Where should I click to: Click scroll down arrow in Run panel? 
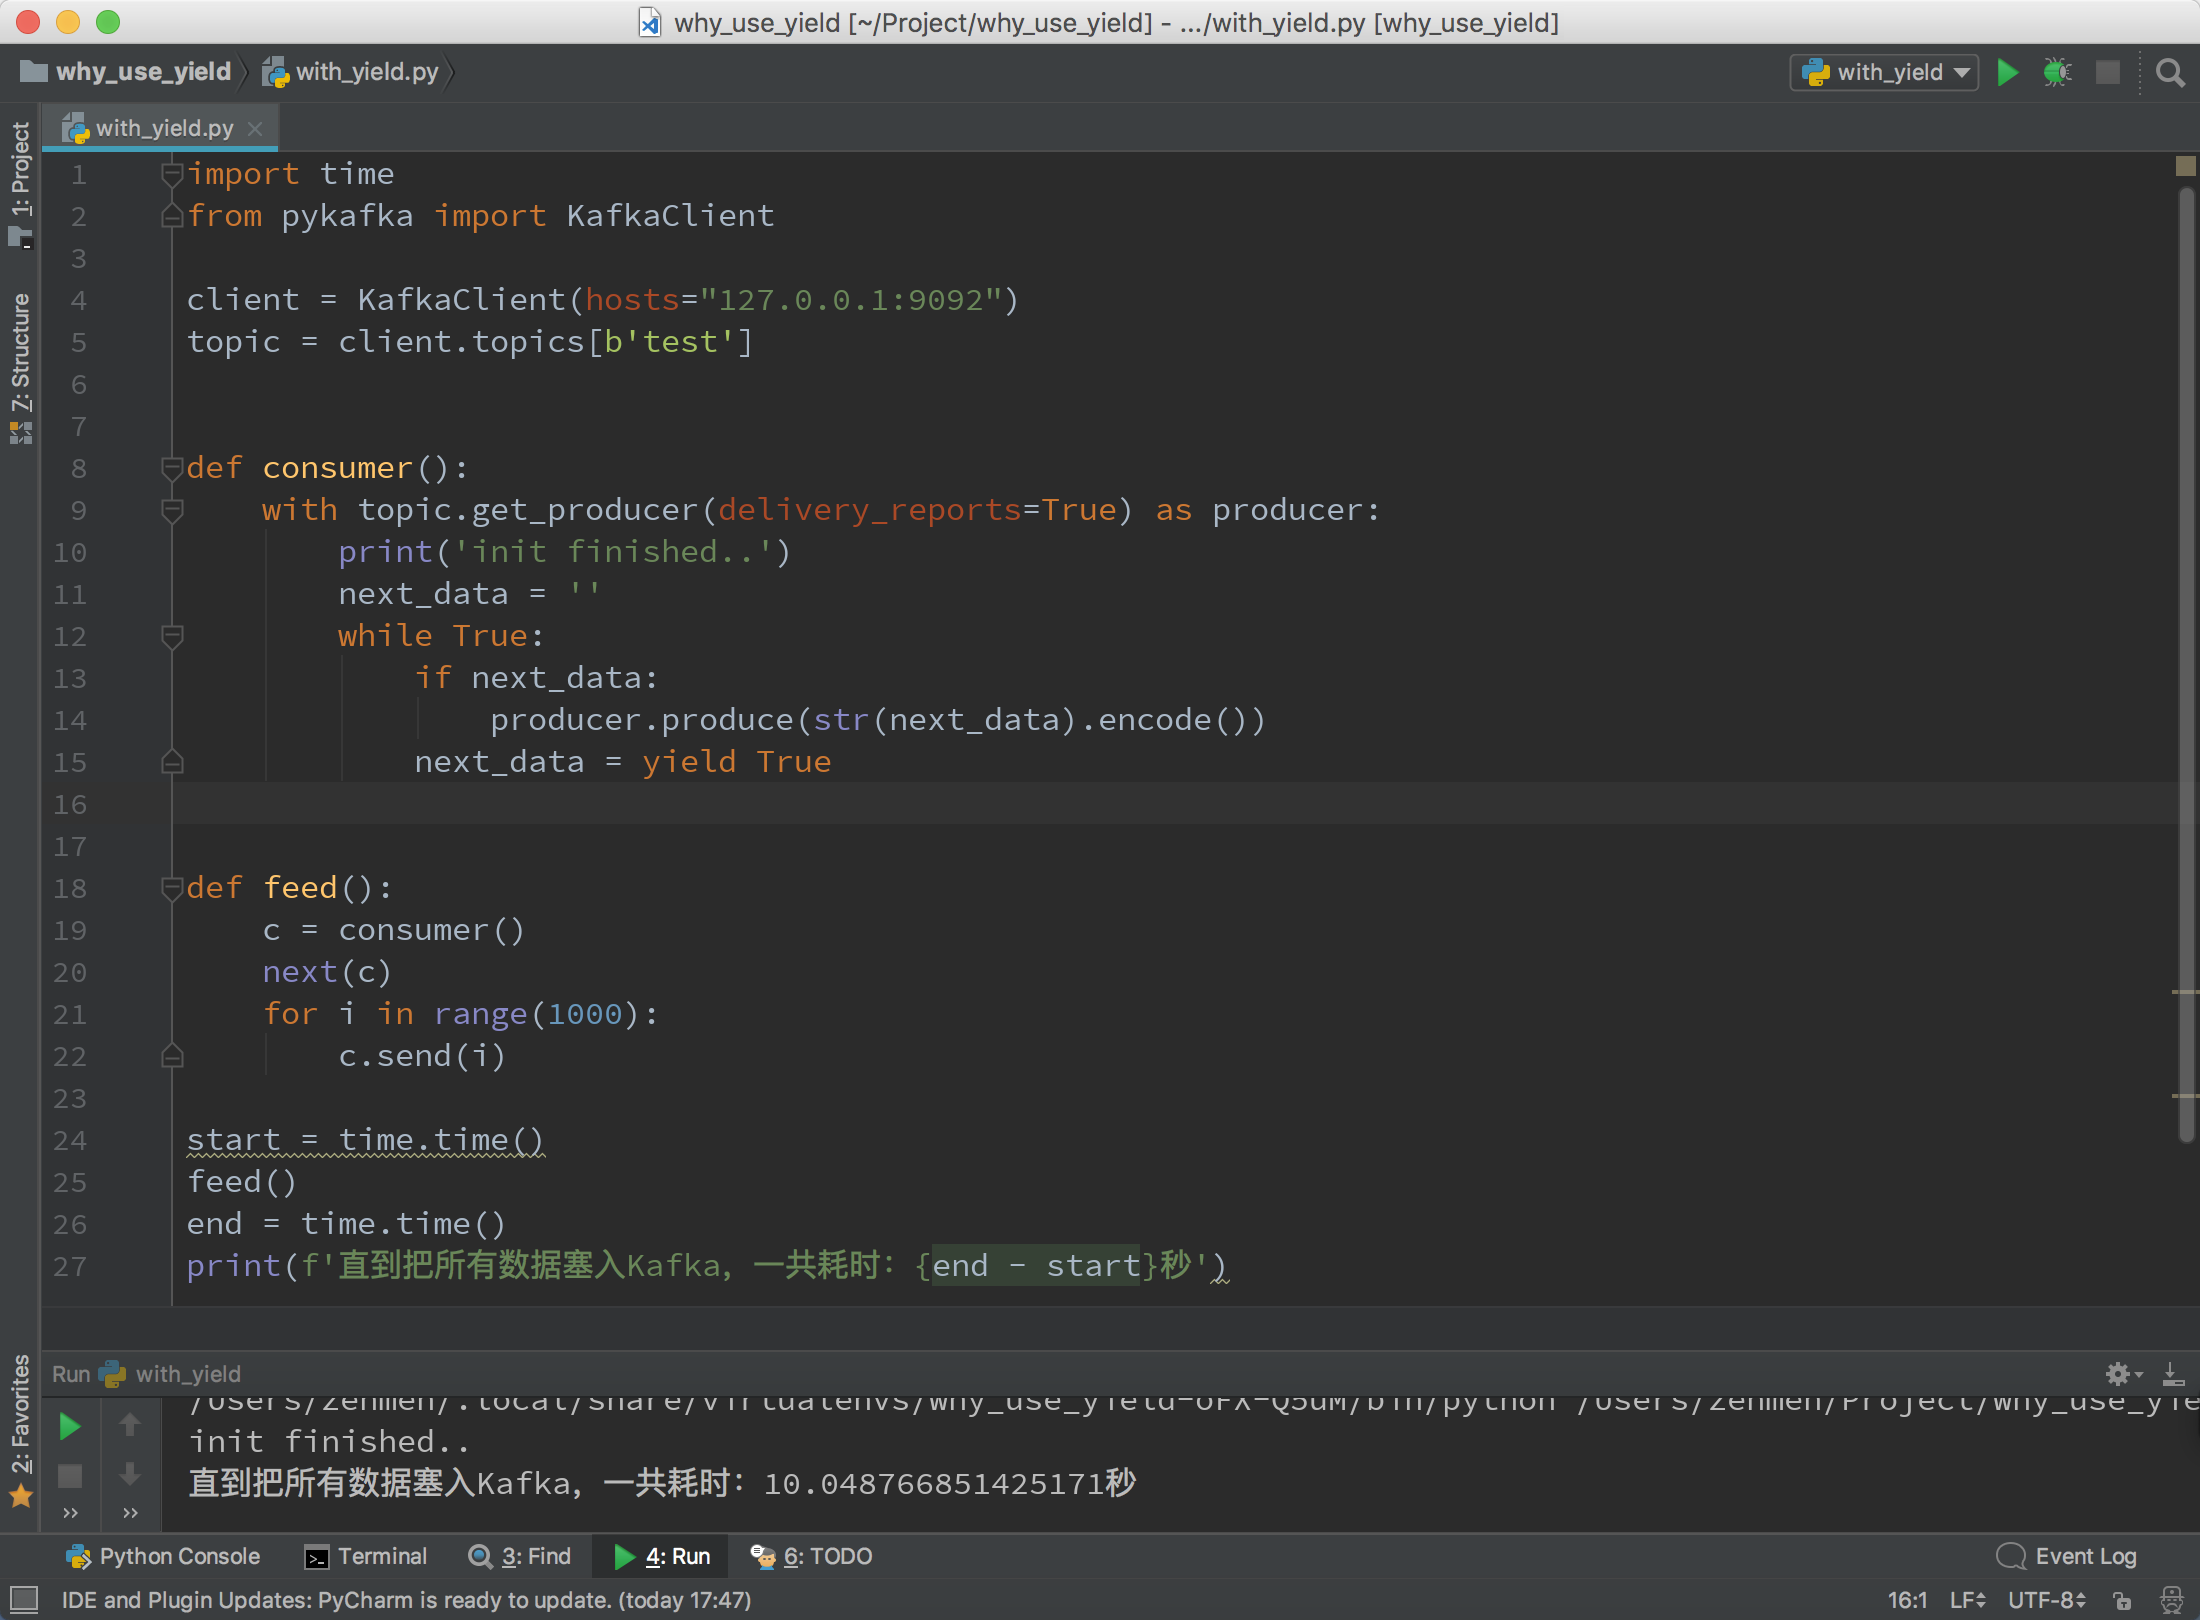pos(130,1474)
